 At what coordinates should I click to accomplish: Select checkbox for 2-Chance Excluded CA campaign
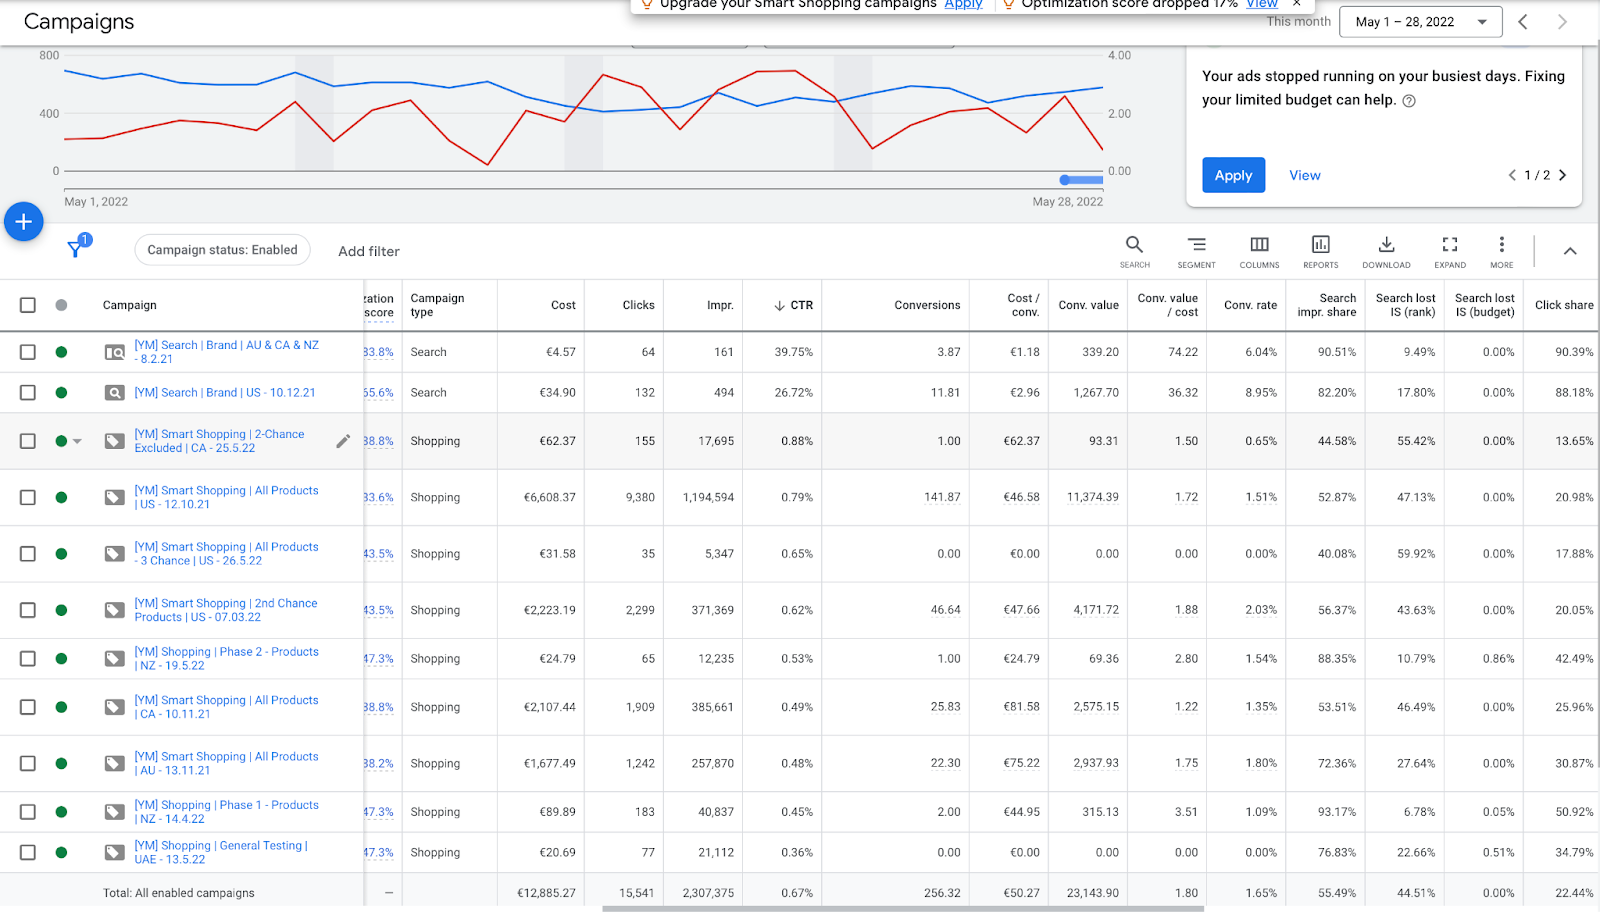[28, 441]
